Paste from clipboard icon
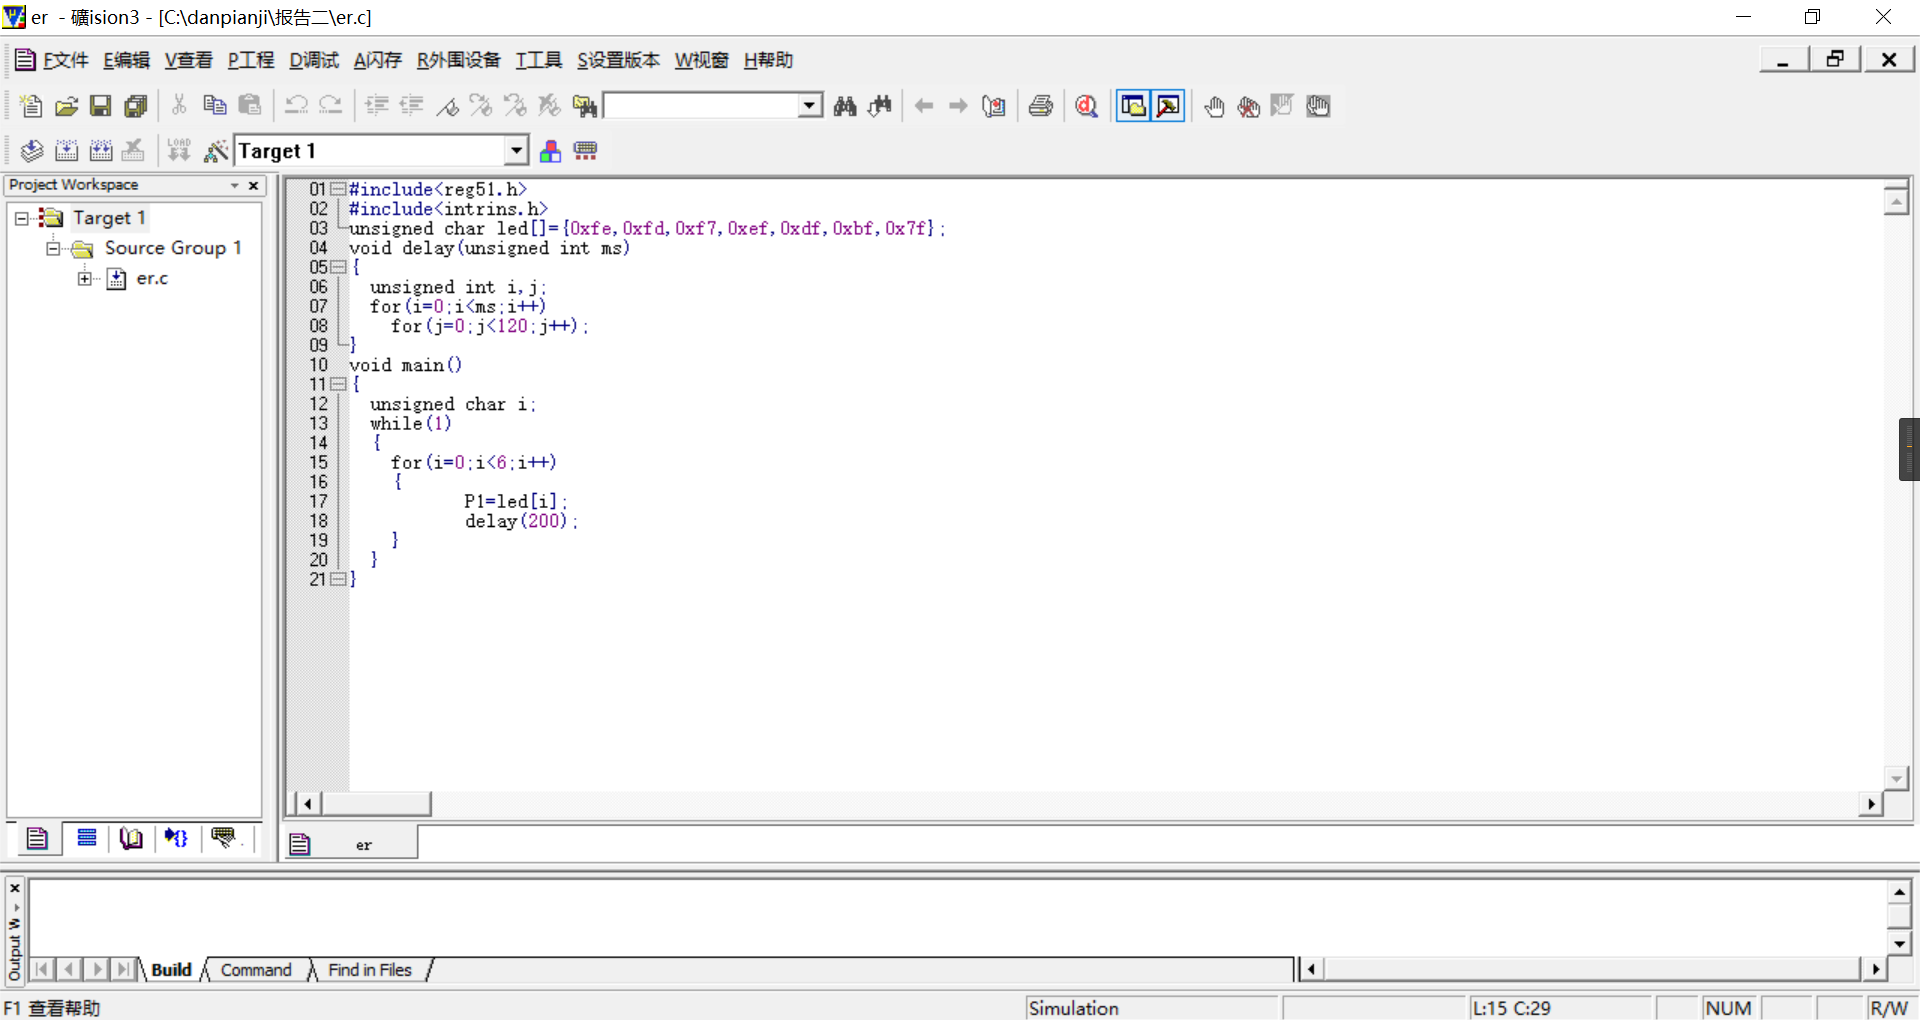The height and width of the screenshot is (1020, 1920). pos(249,106)
